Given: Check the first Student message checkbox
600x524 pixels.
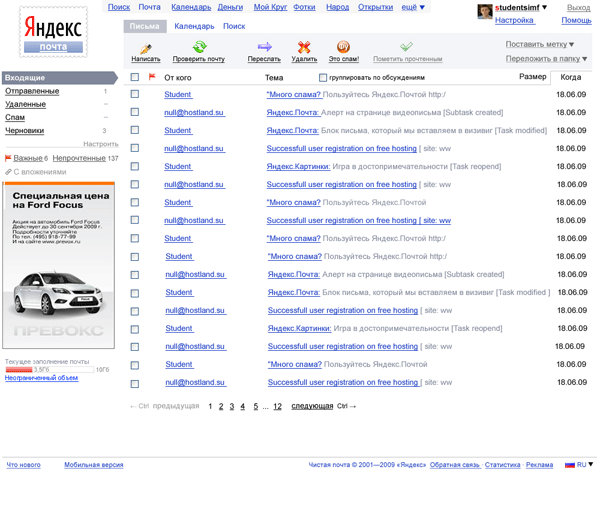Looking at the screenshot, I should coord(135,95).
